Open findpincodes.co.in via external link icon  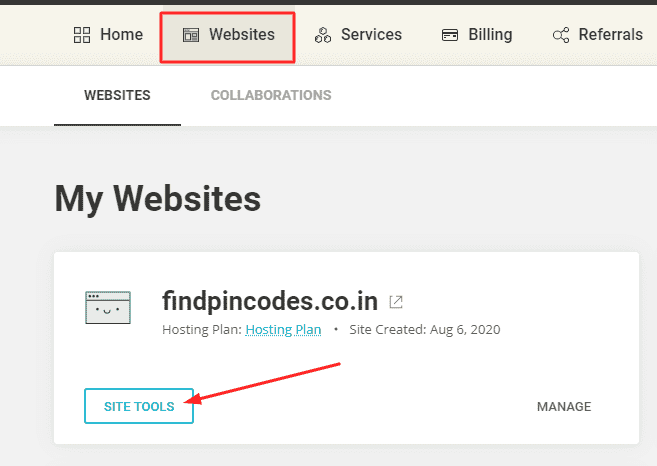[x=396, y=302]
